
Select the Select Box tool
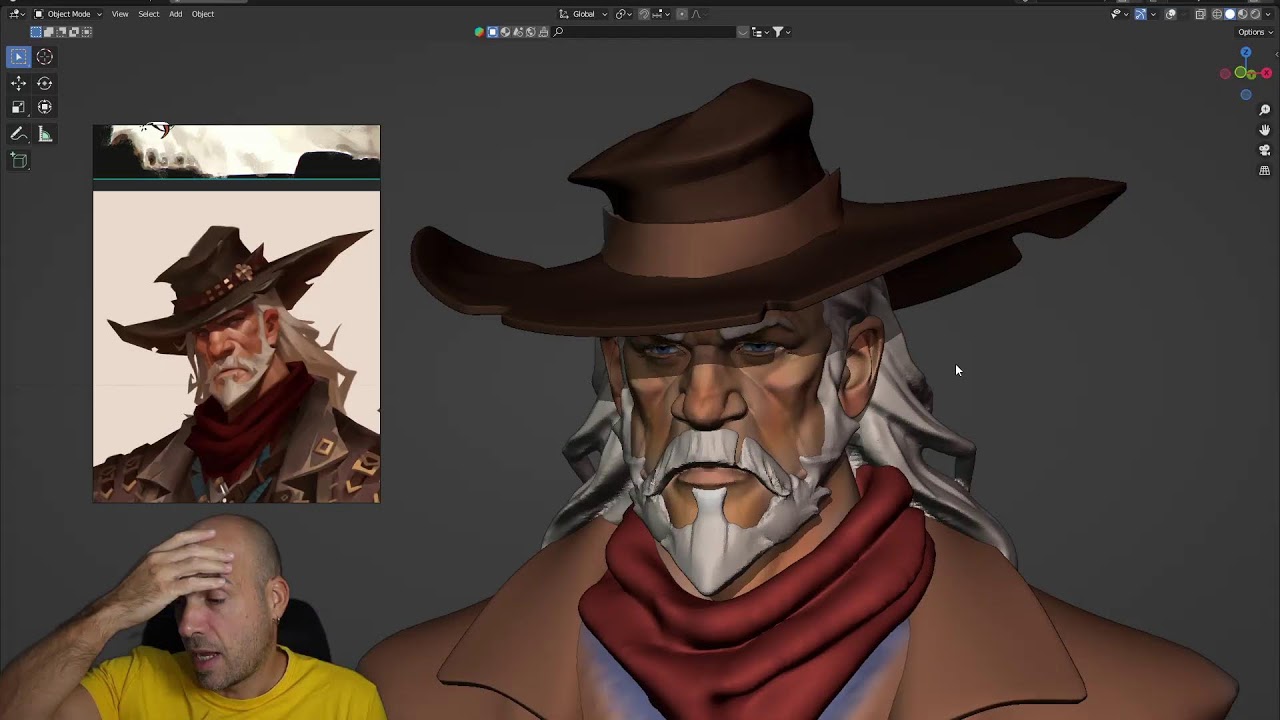coord(18,57)
